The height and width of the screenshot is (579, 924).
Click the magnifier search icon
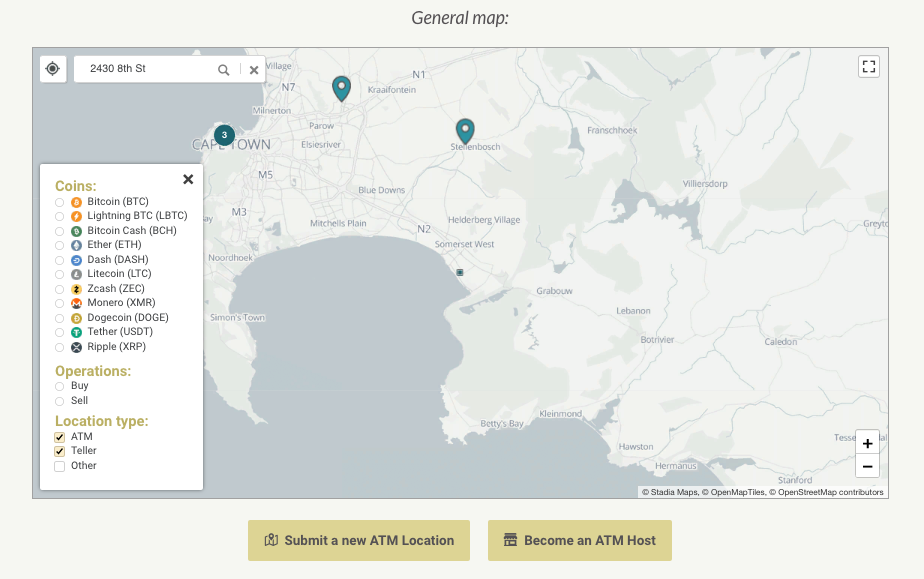(223, 70)
